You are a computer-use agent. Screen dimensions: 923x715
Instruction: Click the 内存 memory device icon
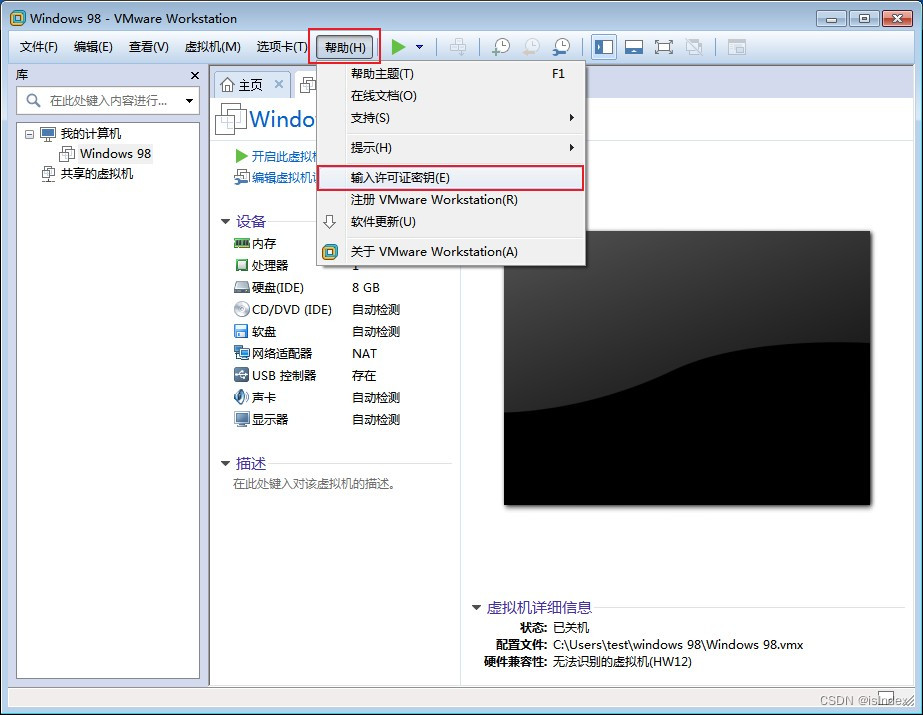[x=241, y=243]
